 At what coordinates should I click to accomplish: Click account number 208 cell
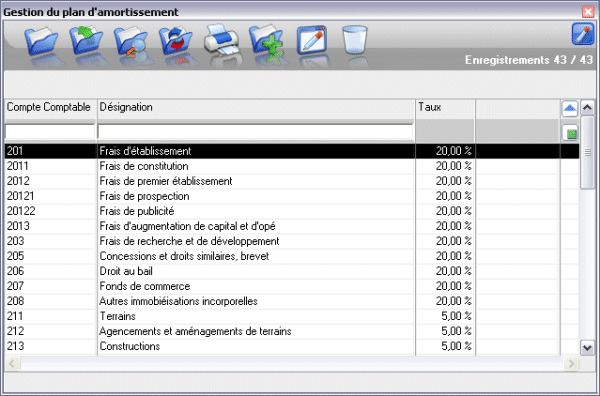point(51,301)
